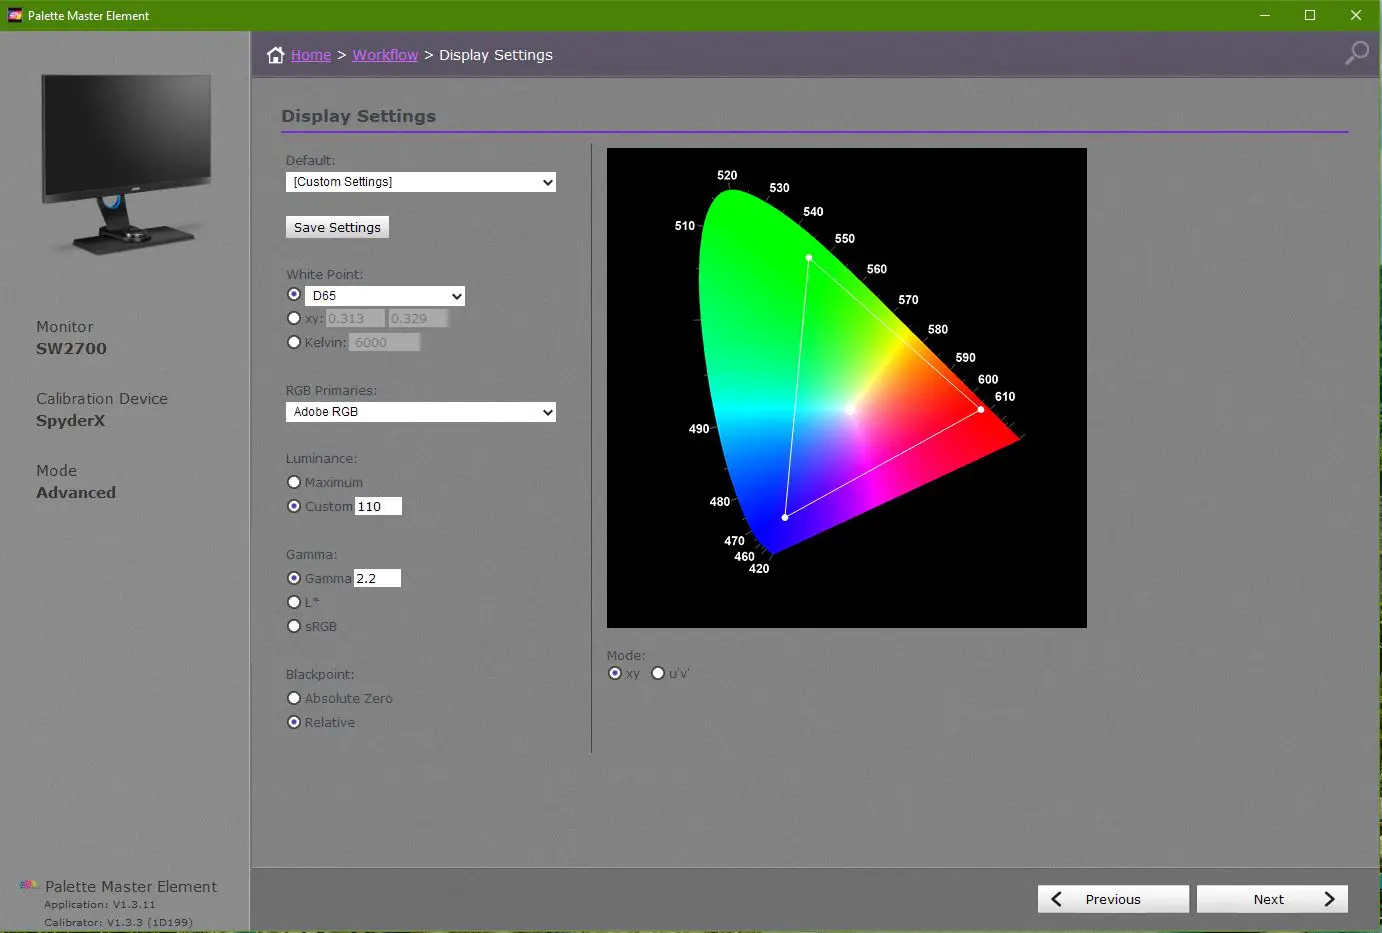Screen dimensions: 1382x933
Task: Click the Next button
Action: [x=1272, y=899]
